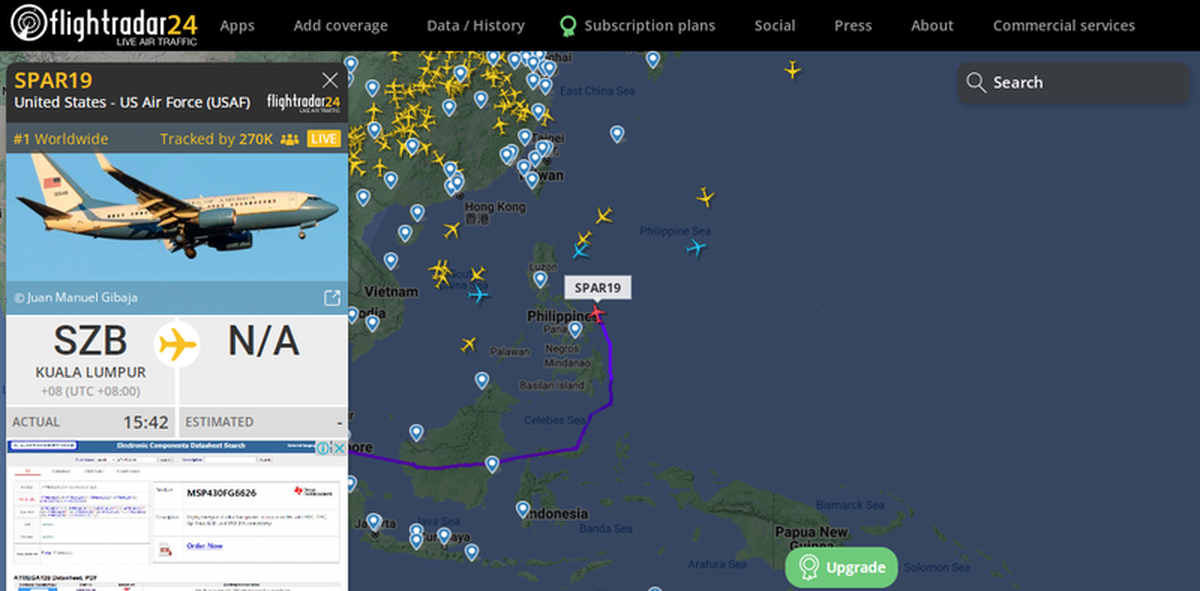Open the Data / History menu

(x=475, y=25)
